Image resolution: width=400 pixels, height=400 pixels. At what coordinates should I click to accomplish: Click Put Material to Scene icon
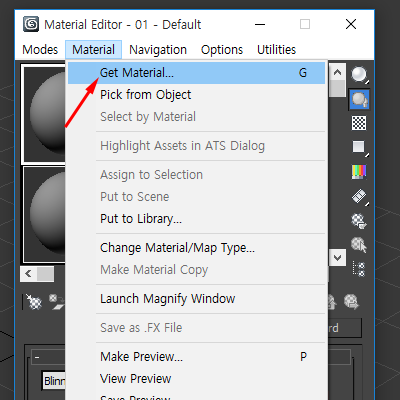click(56, 302)
